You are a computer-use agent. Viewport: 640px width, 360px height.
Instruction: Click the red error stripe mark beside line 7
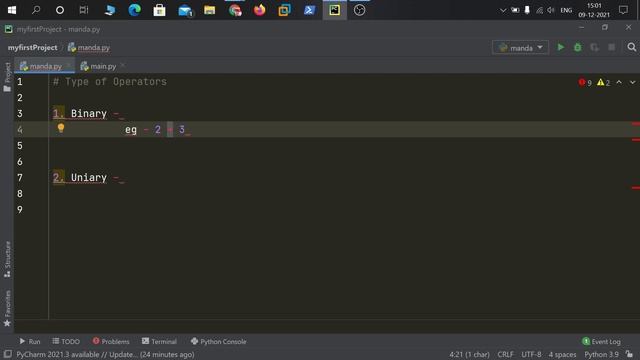point(636,188)
